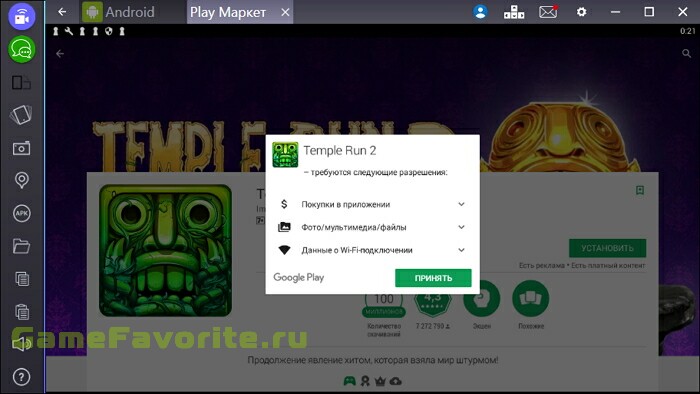
Task: Expand the Покупки в приложении permission chevron
Action: point(461,204)
